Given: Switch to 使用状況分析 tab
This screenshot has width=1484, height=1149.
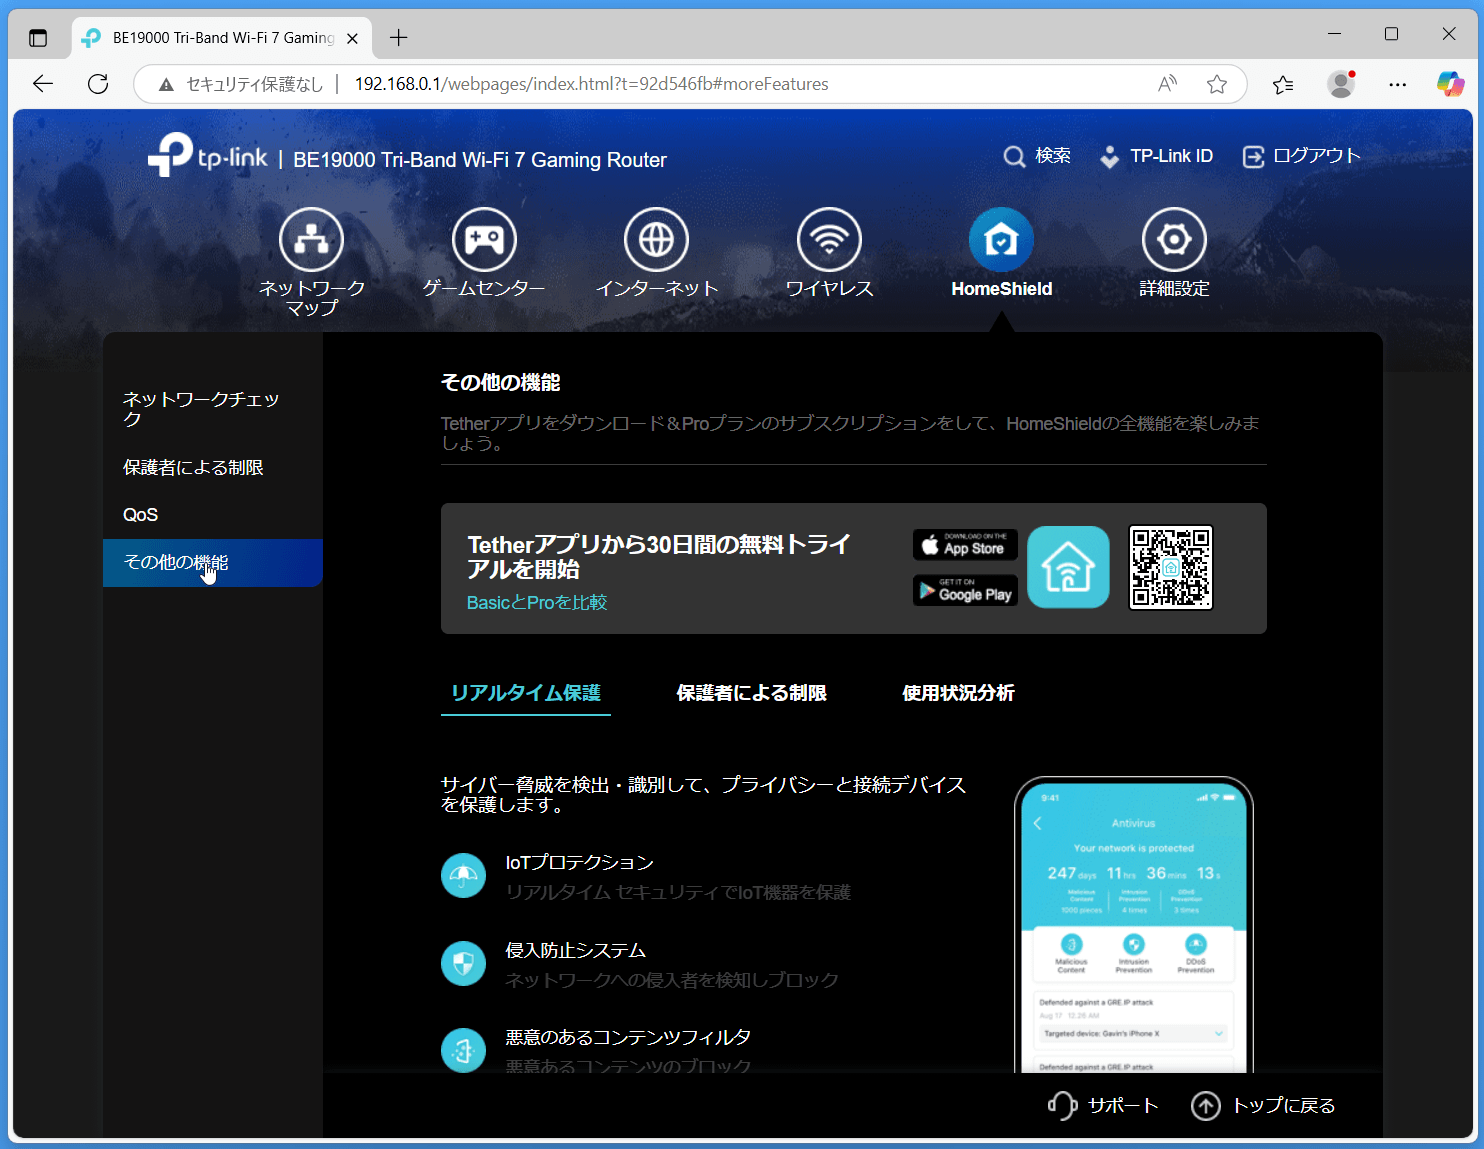Looking at the screenshot, I should (x=958, y=693).
